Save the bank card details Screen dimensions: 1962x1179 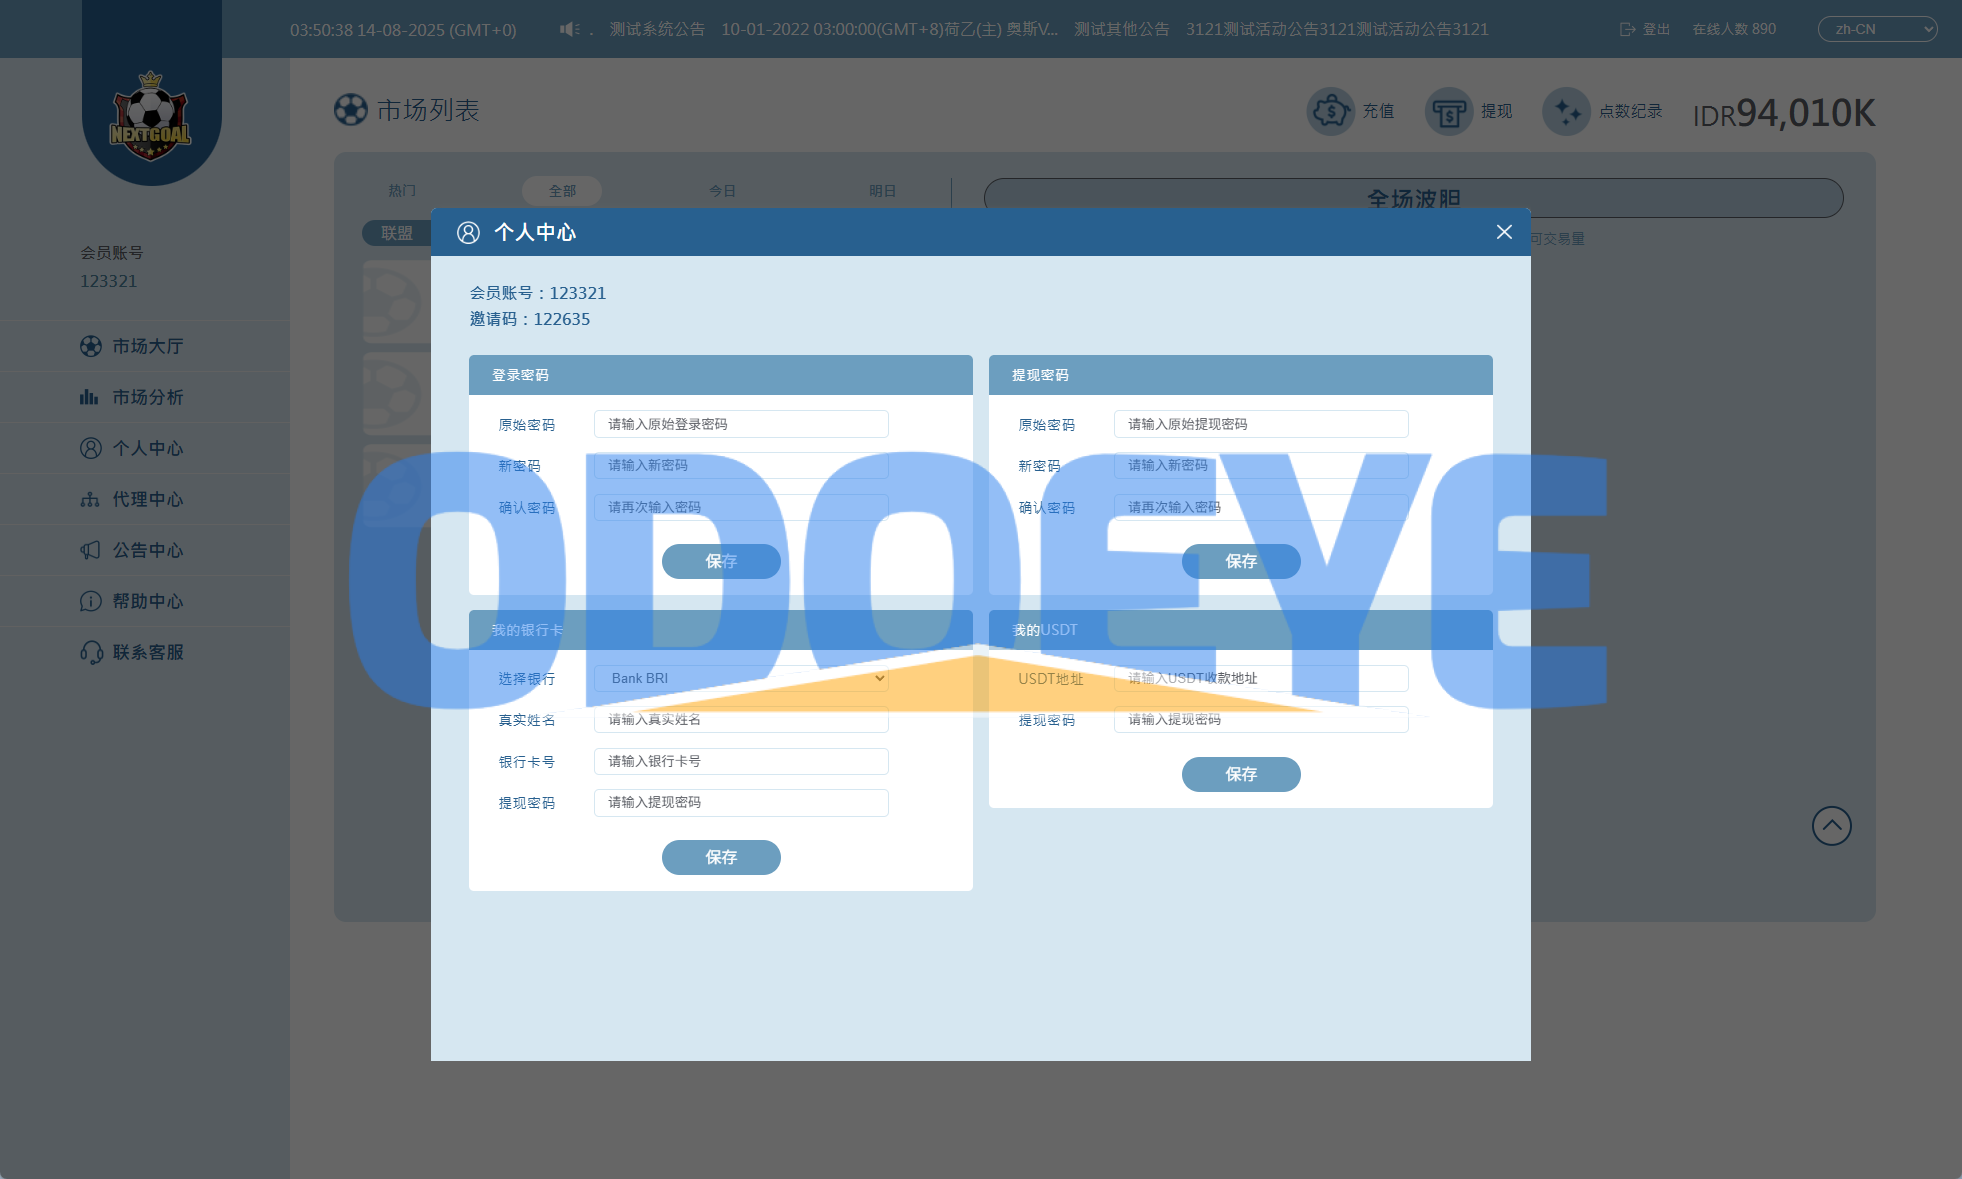721,857
